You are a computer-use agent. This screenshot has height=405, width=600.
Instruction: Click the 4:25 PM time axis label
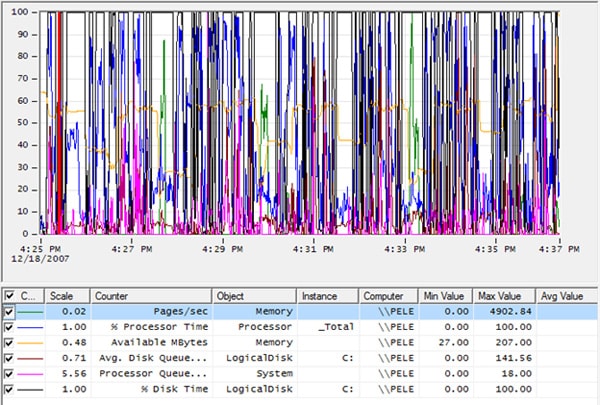pyautogui.click(x=41, y=249)
